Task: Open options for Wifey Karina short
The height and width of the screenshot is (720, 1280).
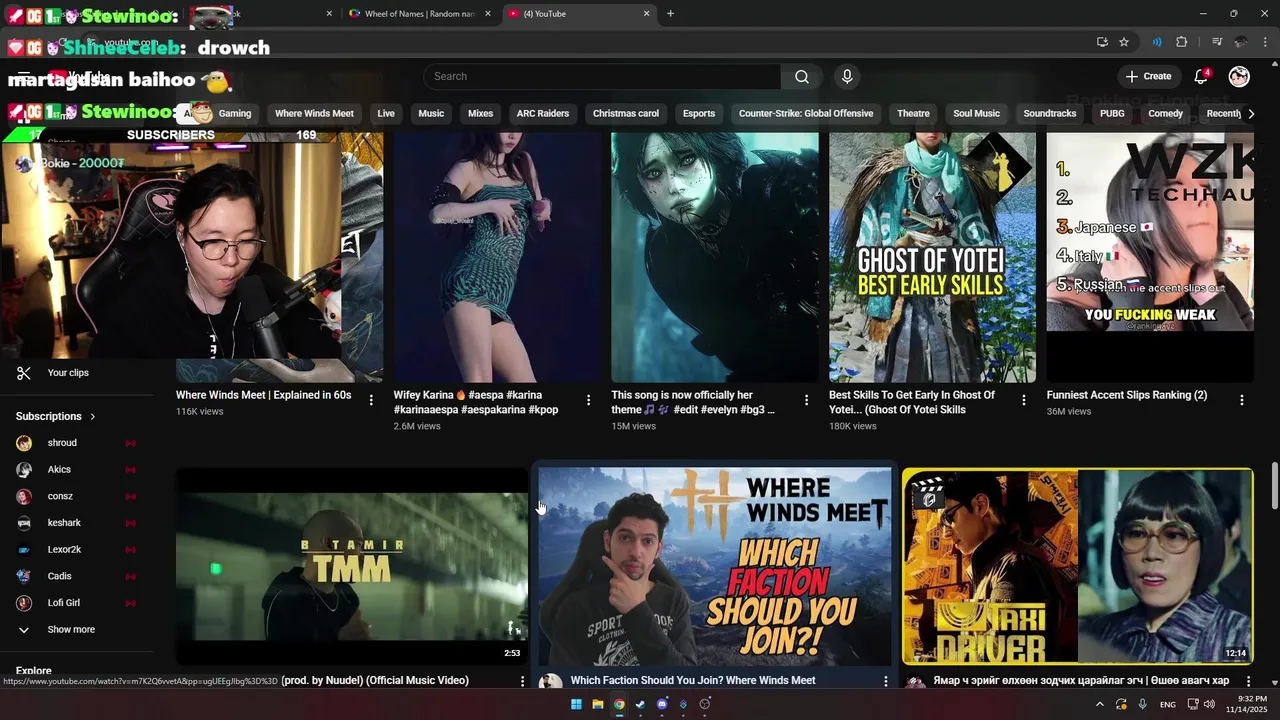Action: (x=588, y=400)
